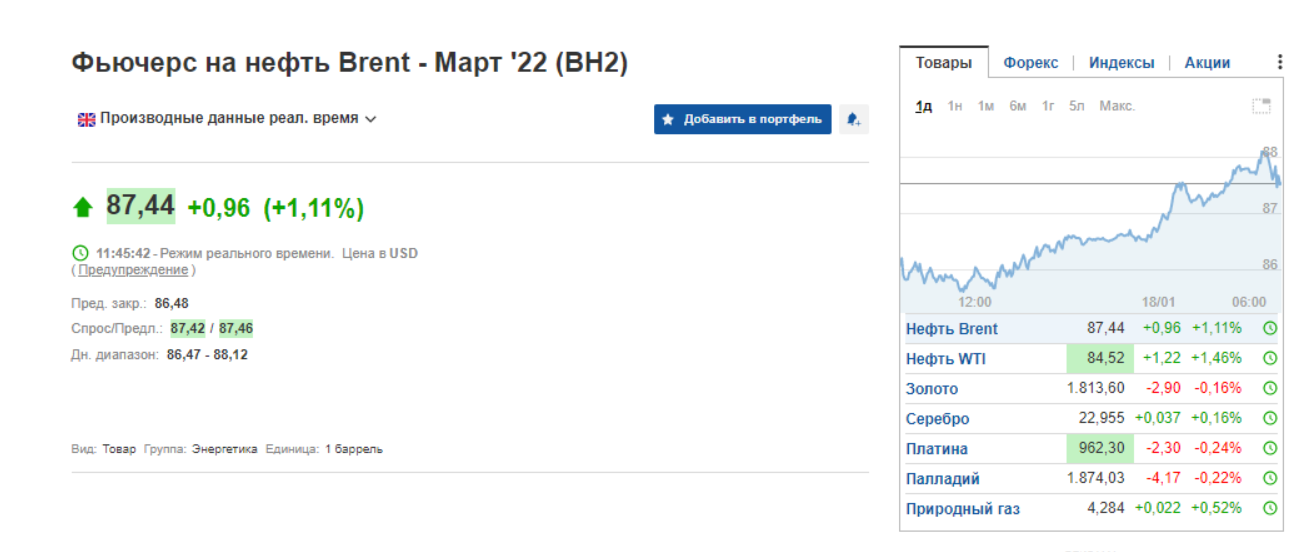Click the clock icon in the Brent row

click(1270, 329)
